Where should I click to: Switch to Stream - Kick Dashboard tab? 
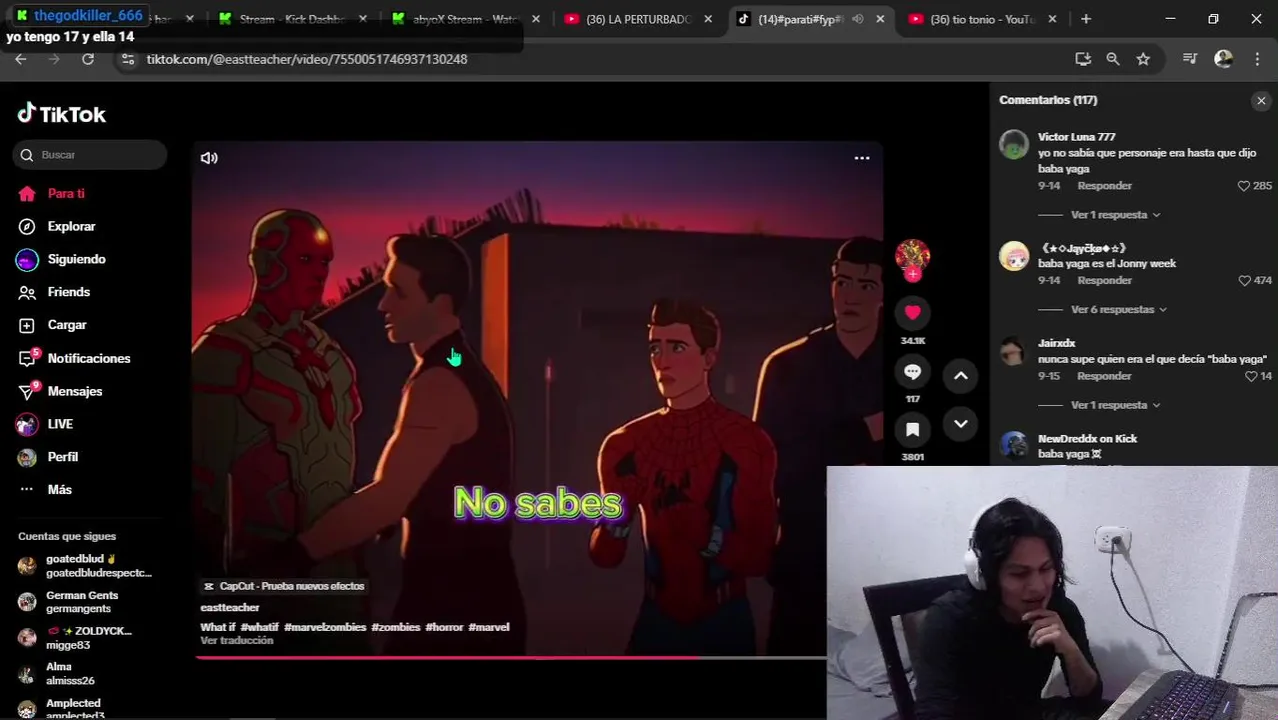click(294, 19)
